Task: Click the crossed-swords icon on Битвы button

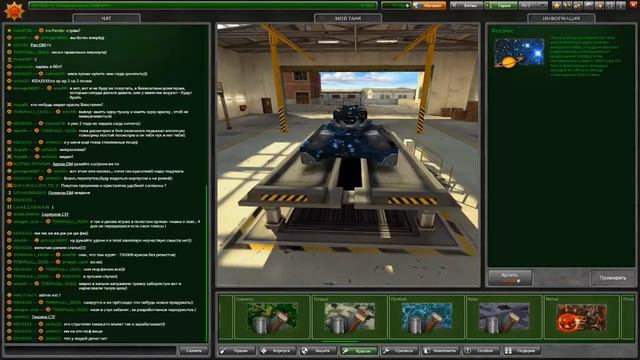Action: pos(454,5)
